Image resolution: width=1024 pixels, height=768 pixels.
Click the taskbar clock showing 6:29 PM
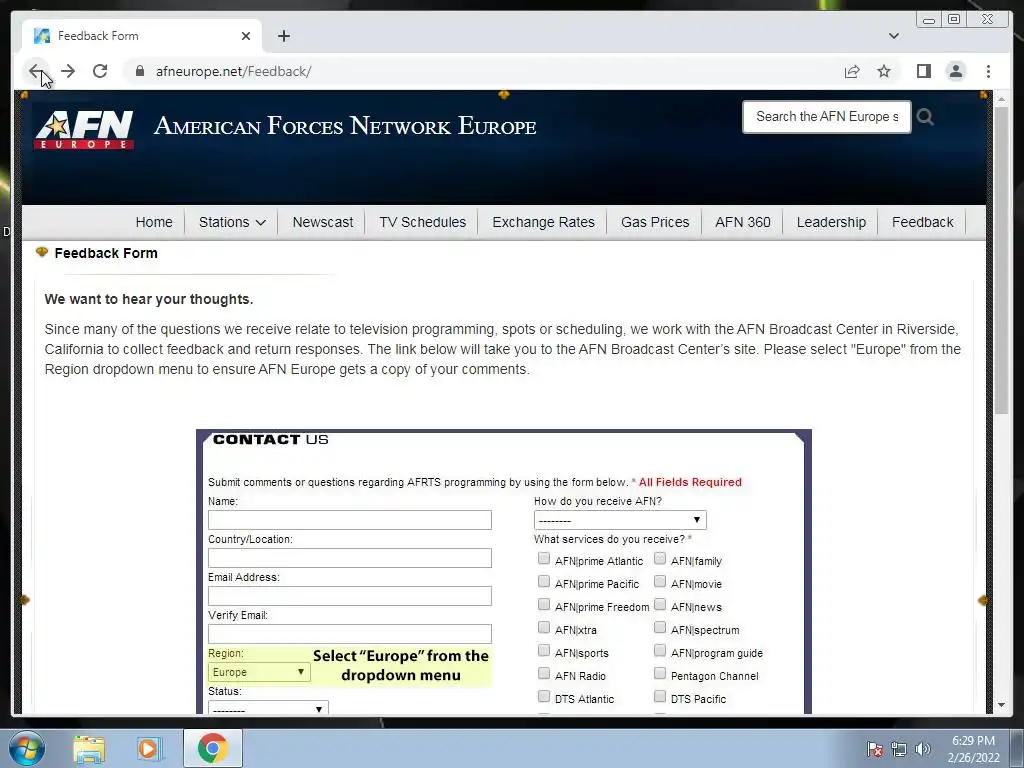pyautogui.click(x=973, y=748)
